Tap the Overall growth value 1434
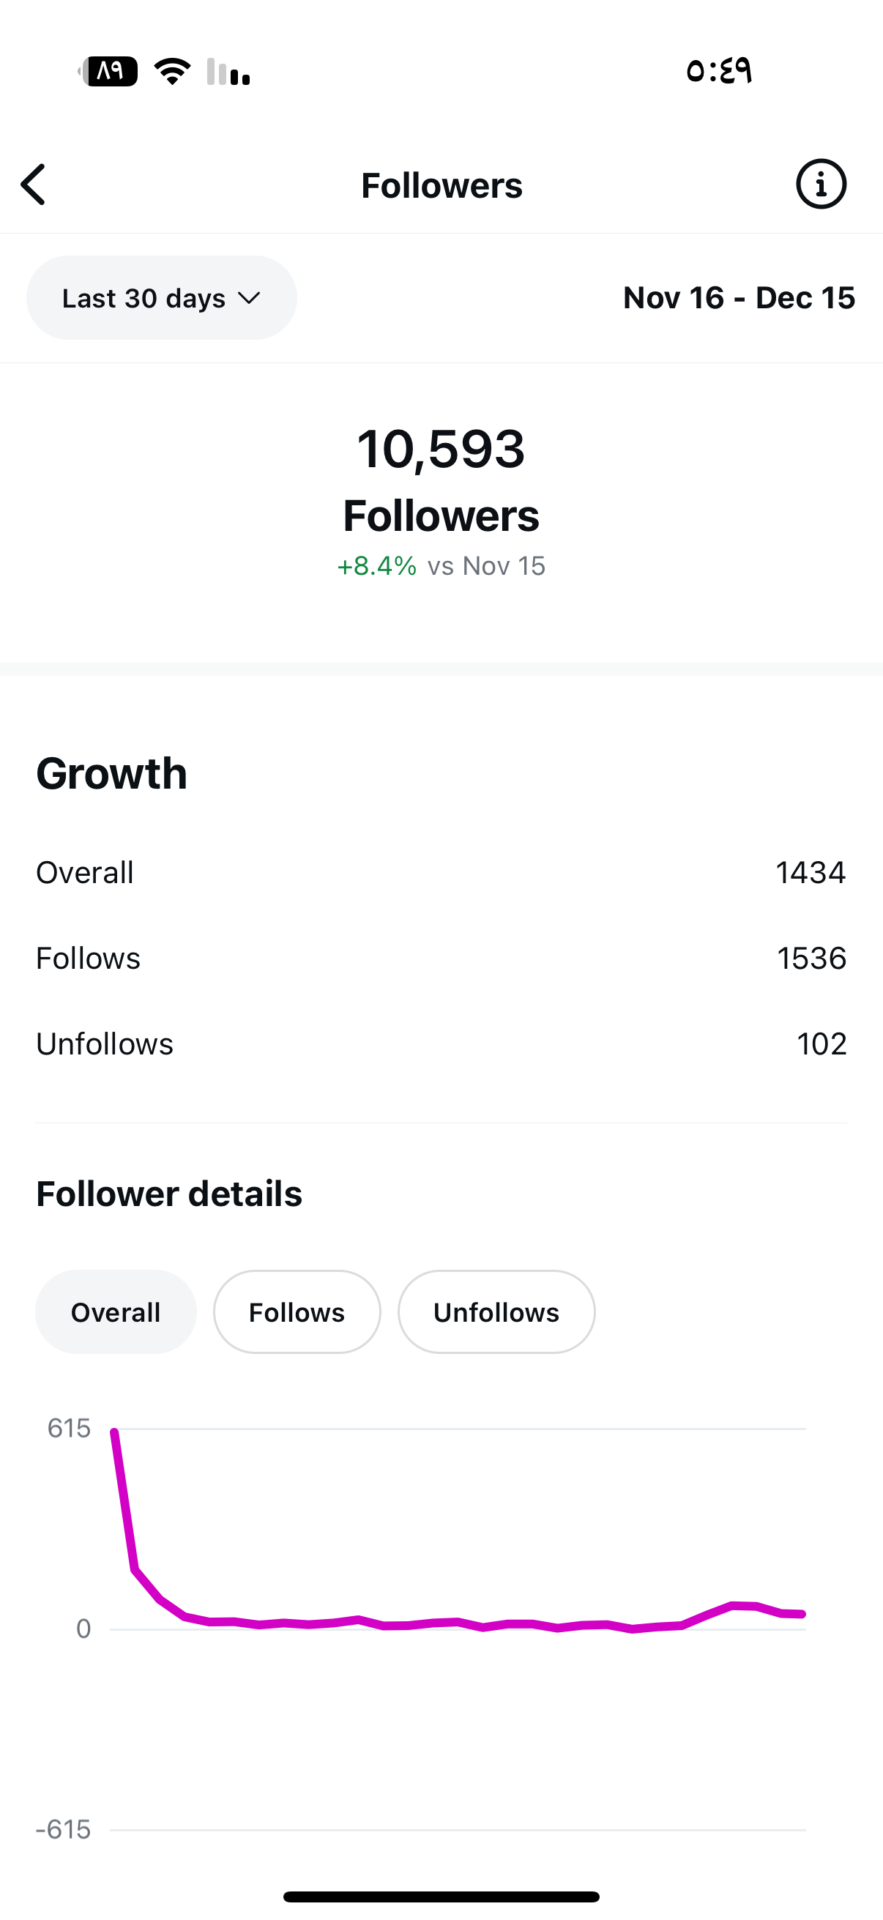This screenshot has width=883, height=1920. [810, 873]
